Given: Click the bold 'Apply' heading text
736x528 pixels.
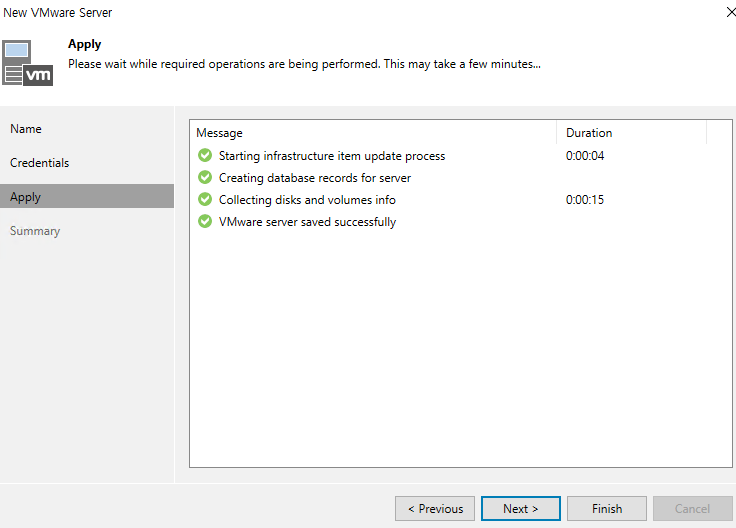Looking at the screenshot, I should [84, 44].
